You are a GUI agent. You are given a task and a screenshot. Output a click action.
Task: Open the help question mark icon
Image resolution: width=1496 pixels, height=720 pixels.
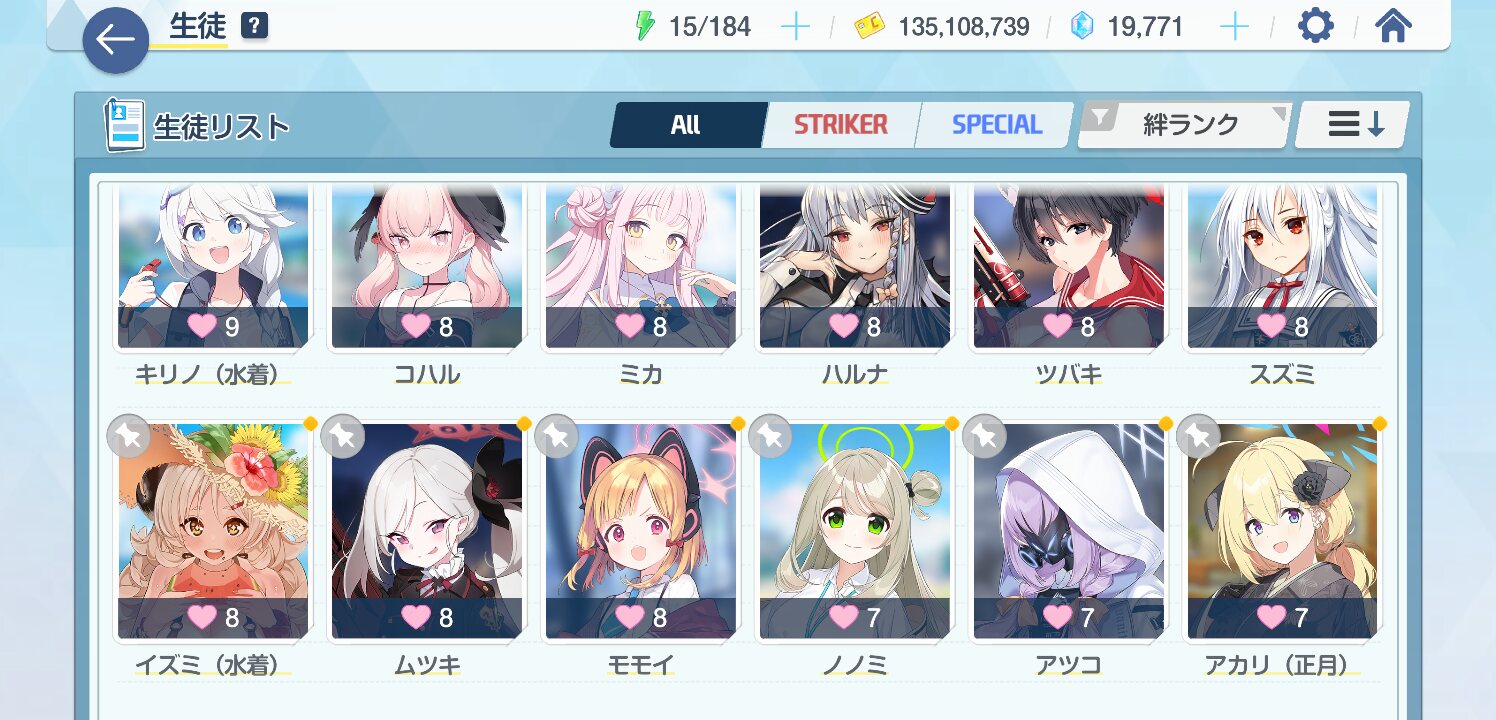pyautogui.click(x=255, y=26)
